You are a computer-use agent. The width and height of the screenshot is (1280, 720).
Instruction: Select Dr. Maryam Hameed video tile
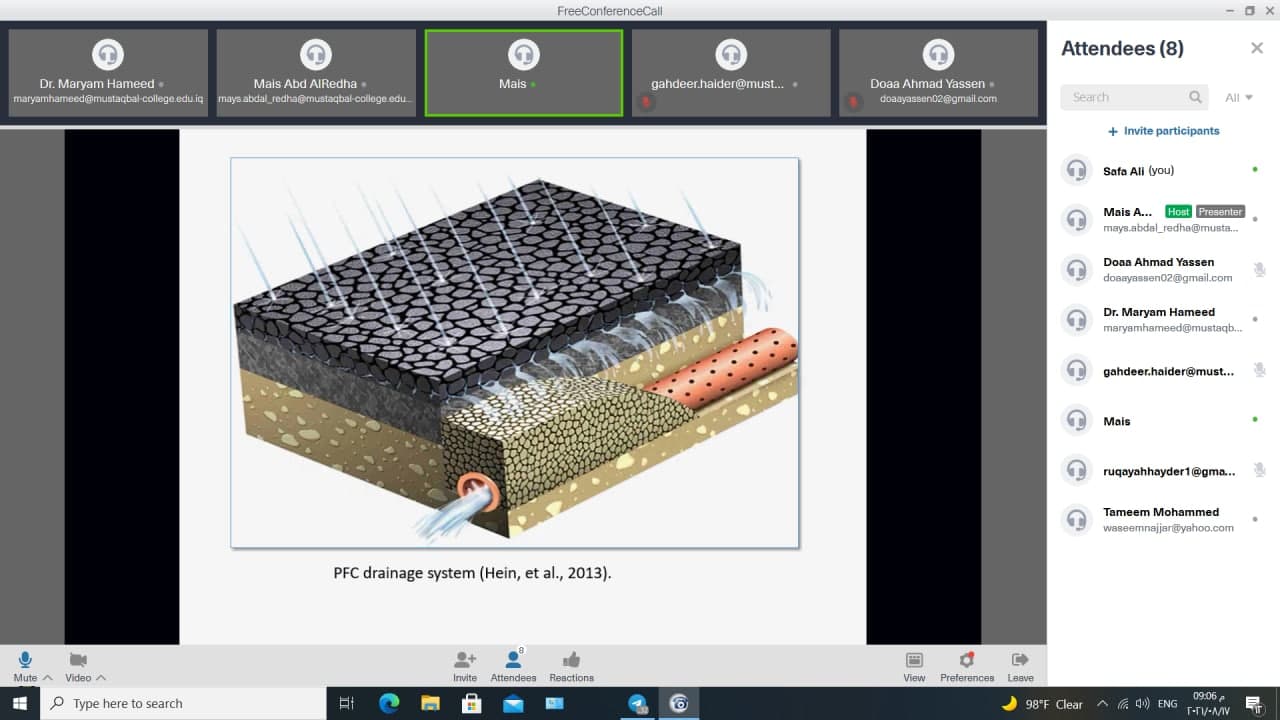pos(108,73)
